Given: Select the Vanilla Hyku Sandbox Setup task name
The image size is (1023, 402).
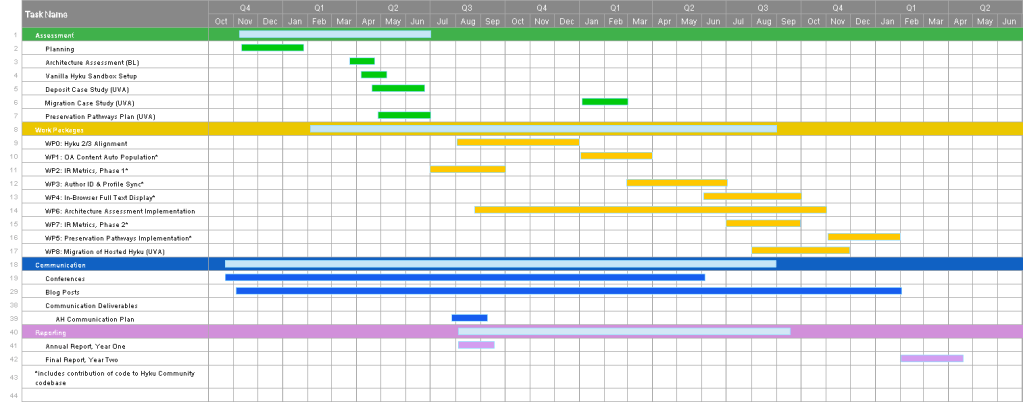Looking at the screenshot, I should pyautogui.click(x=91, y=75).
